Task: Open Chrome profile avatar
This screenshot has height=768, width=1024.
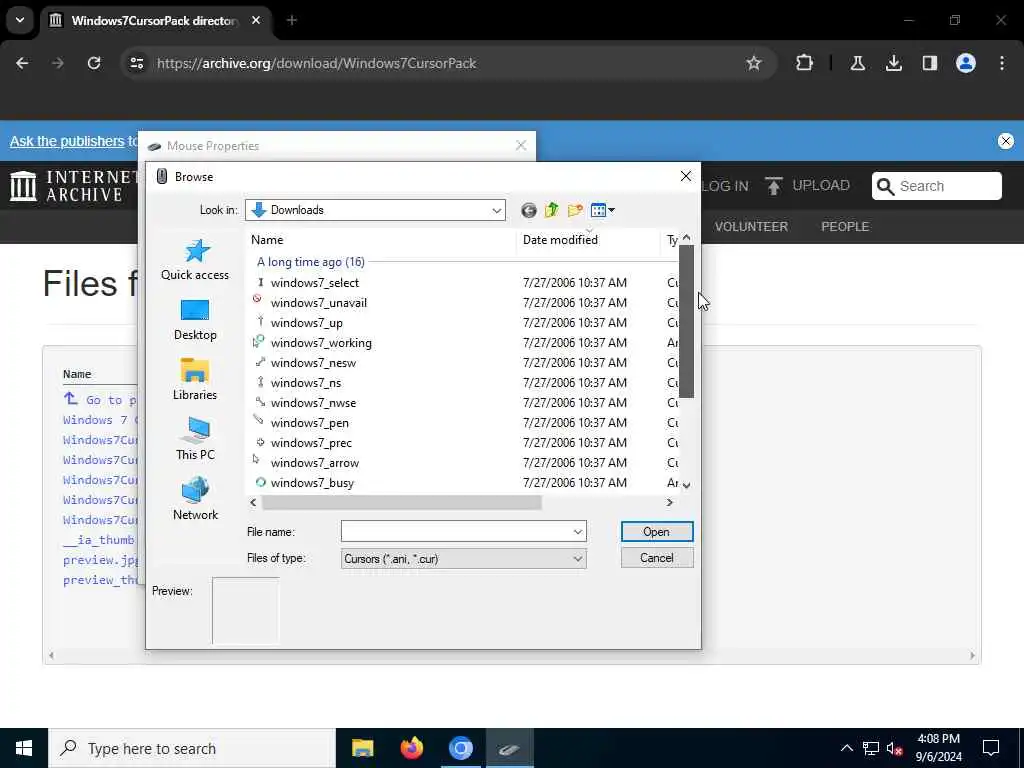Action: (x=965, y=63)
